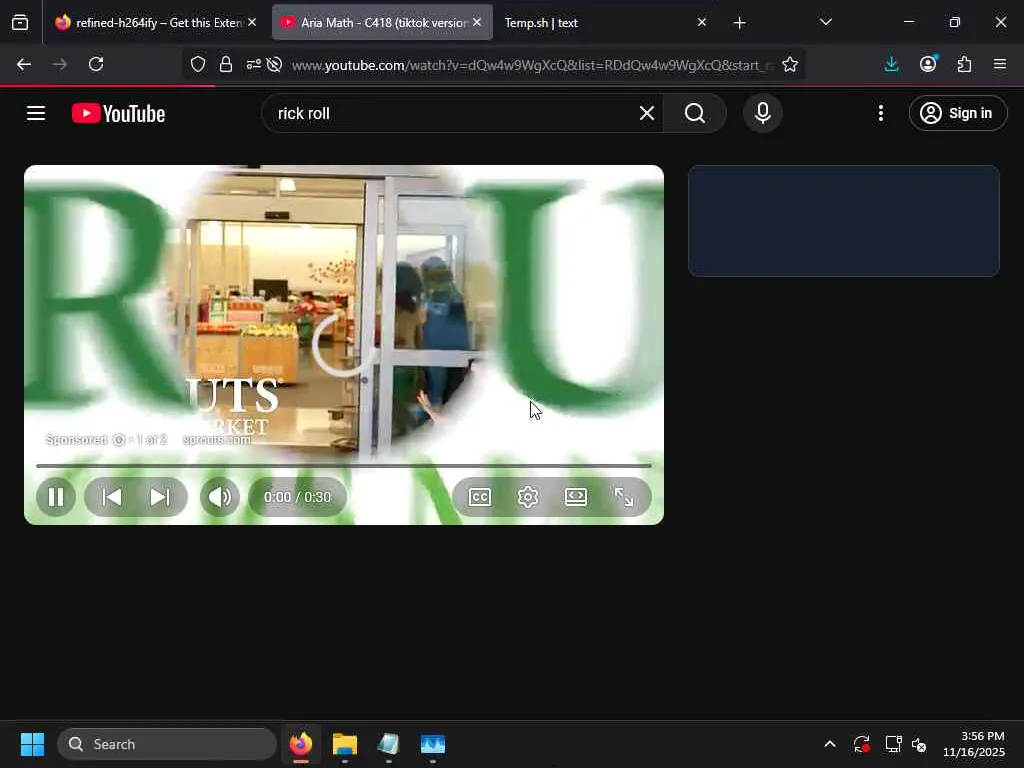Show hidden system tray icons

pos(829,744)
